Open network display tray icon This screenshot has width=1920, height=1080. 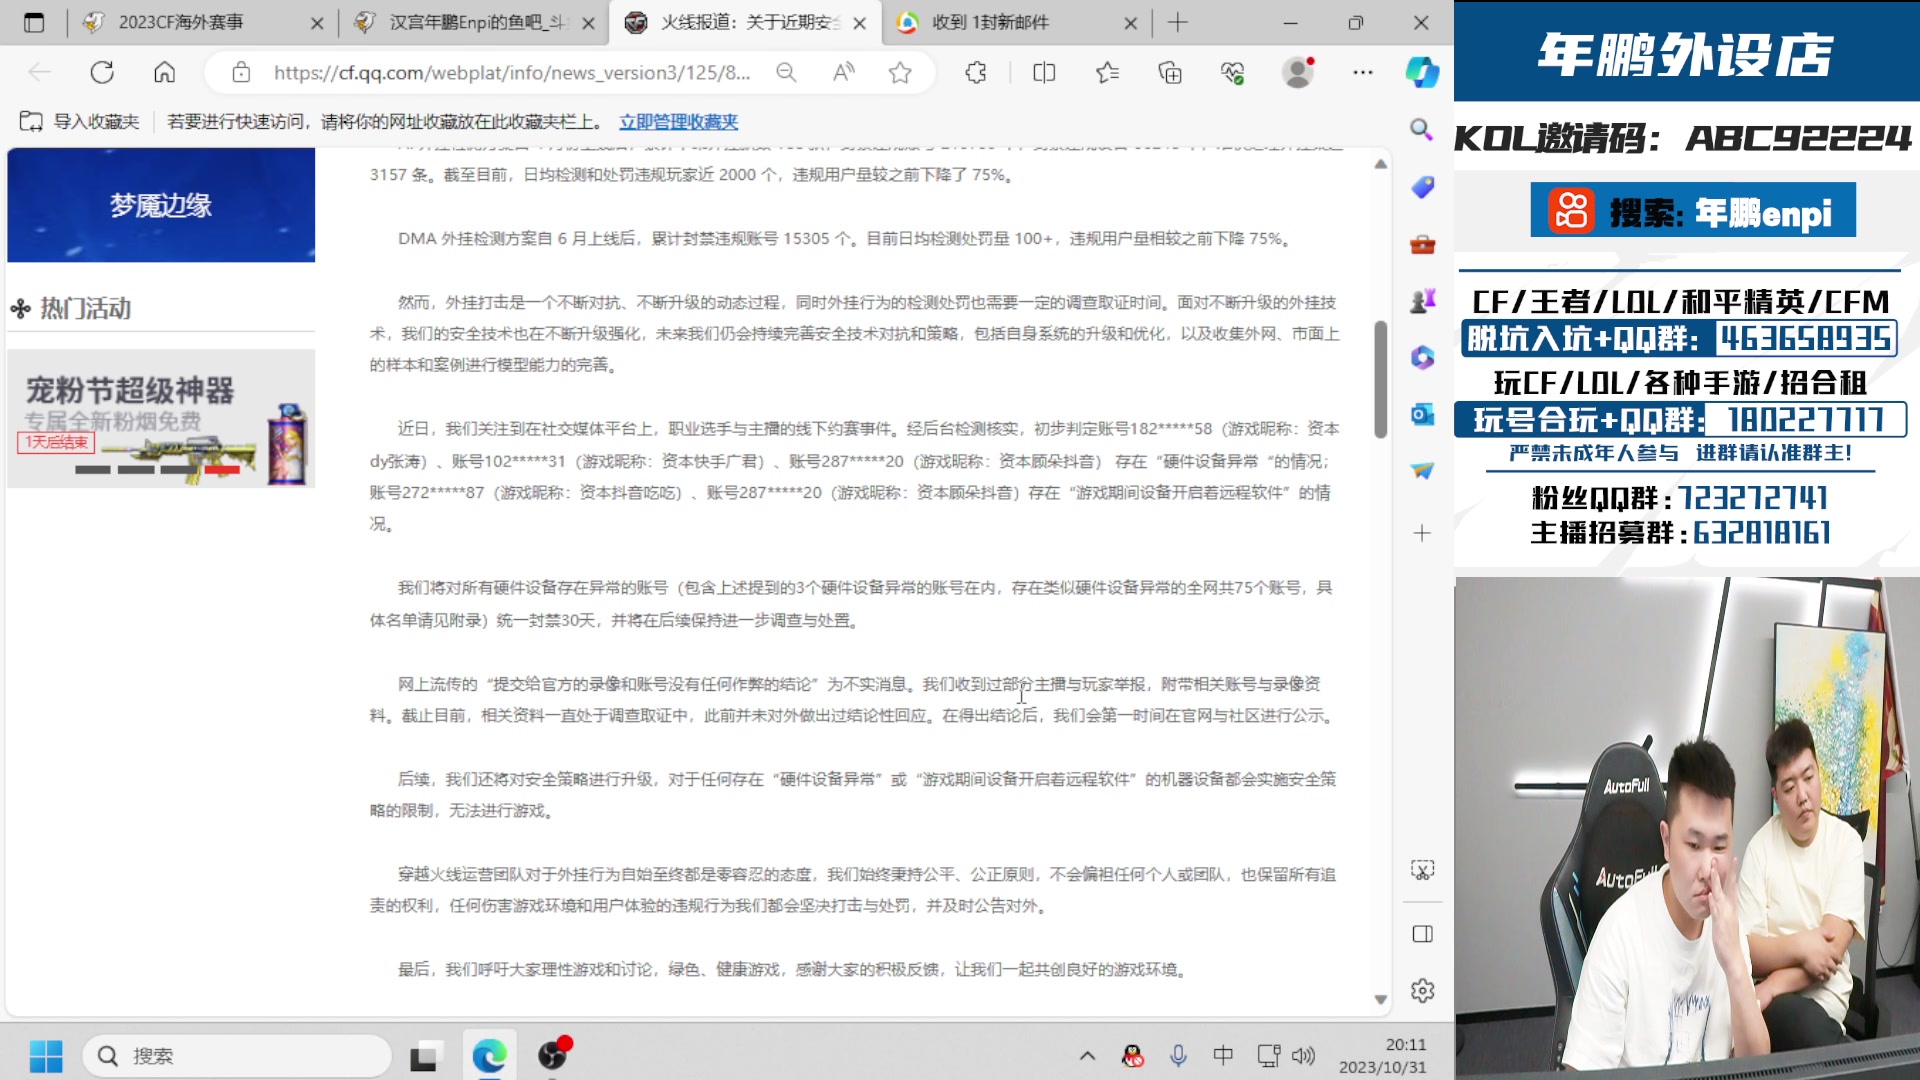tap(1268, 1056)
